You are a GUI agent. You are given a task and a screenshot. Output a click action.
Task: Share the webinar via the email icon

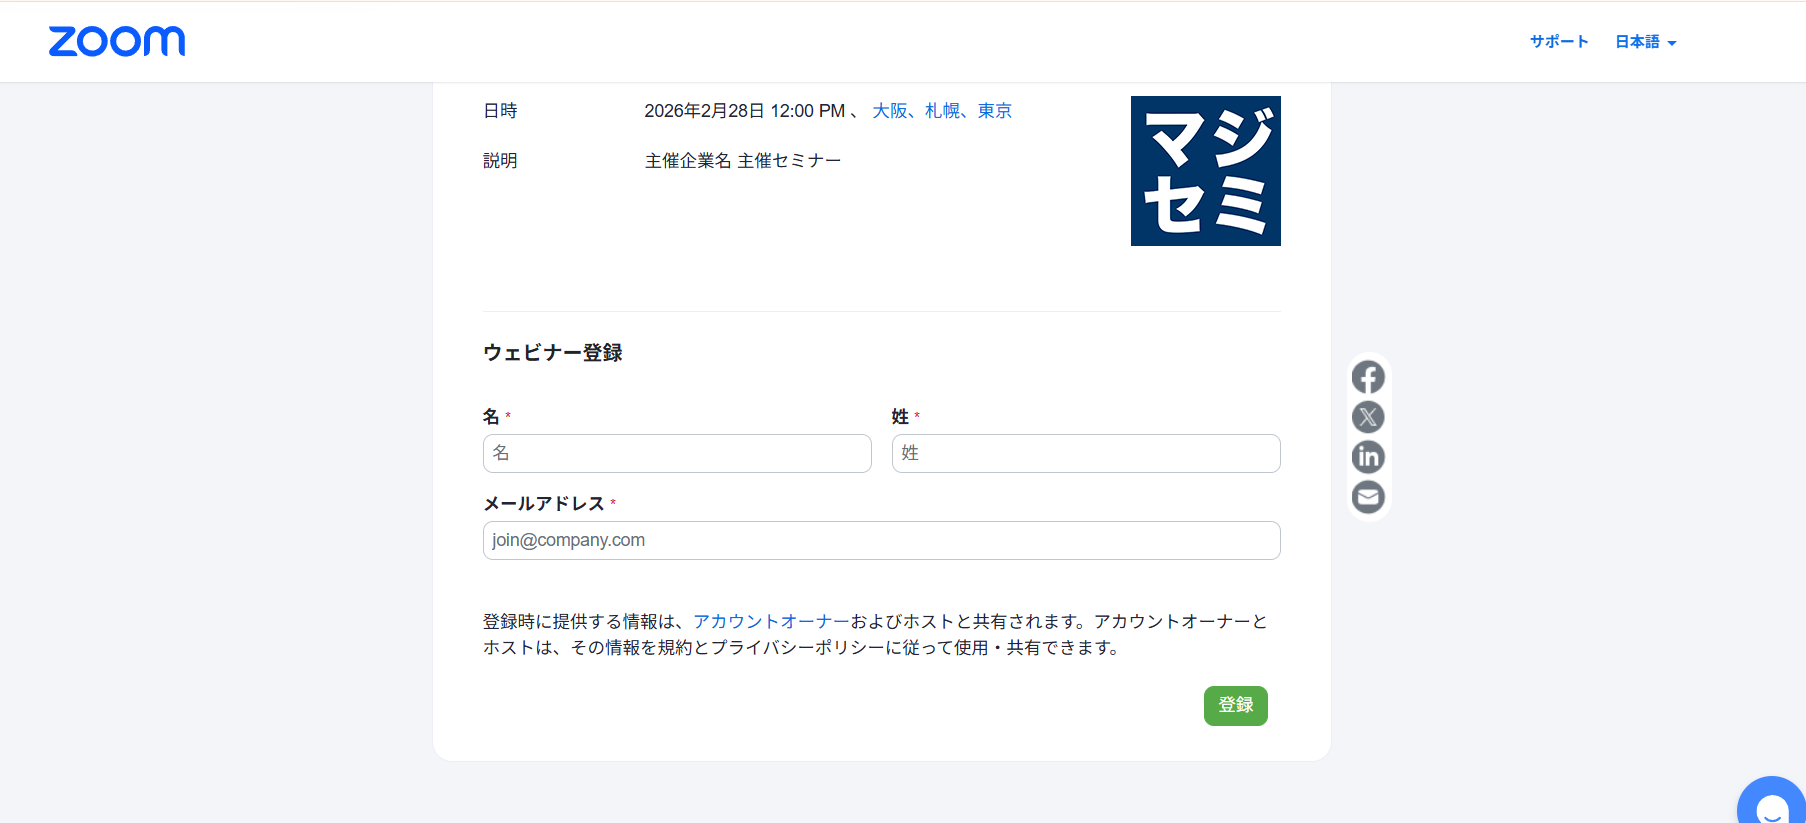[1368, 497]
